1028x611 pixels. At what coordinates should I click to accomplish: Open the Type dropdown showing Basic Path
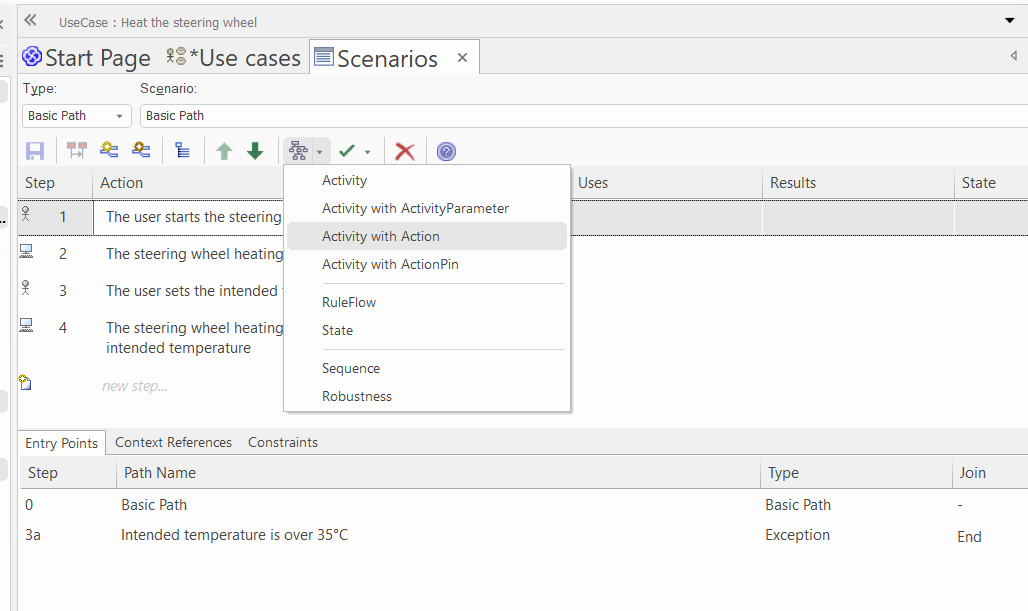pos(76,116)
